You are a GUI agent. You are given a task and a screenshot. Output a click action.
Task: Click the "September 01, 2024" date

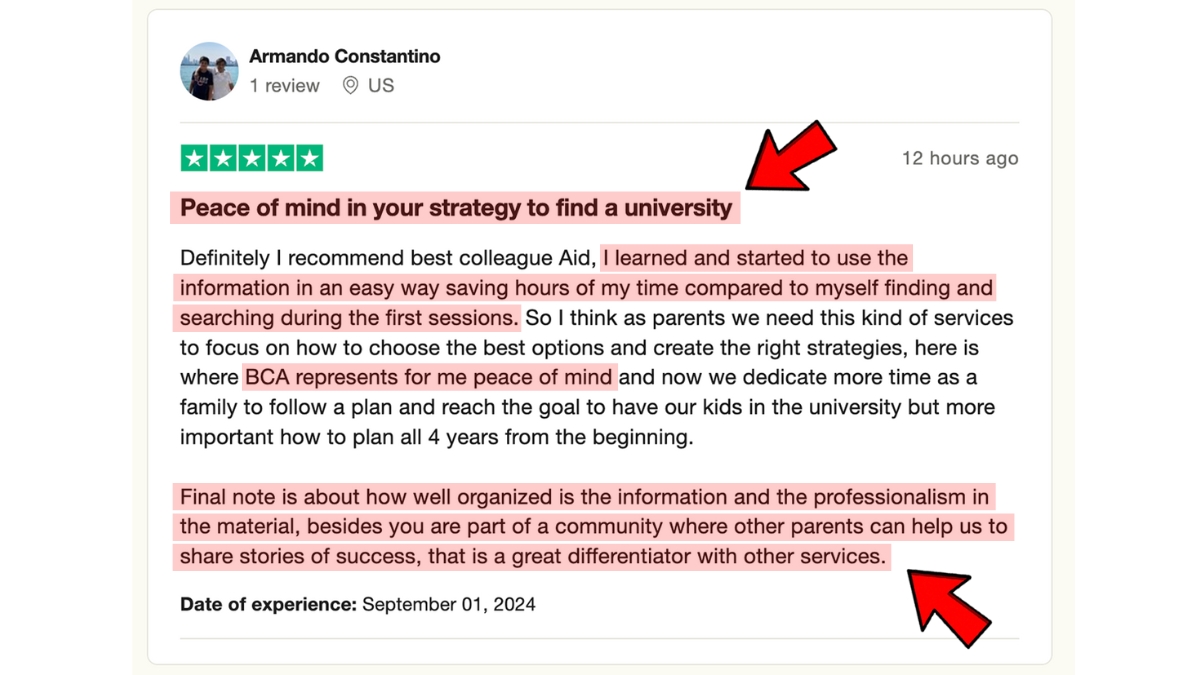(449, 604)
